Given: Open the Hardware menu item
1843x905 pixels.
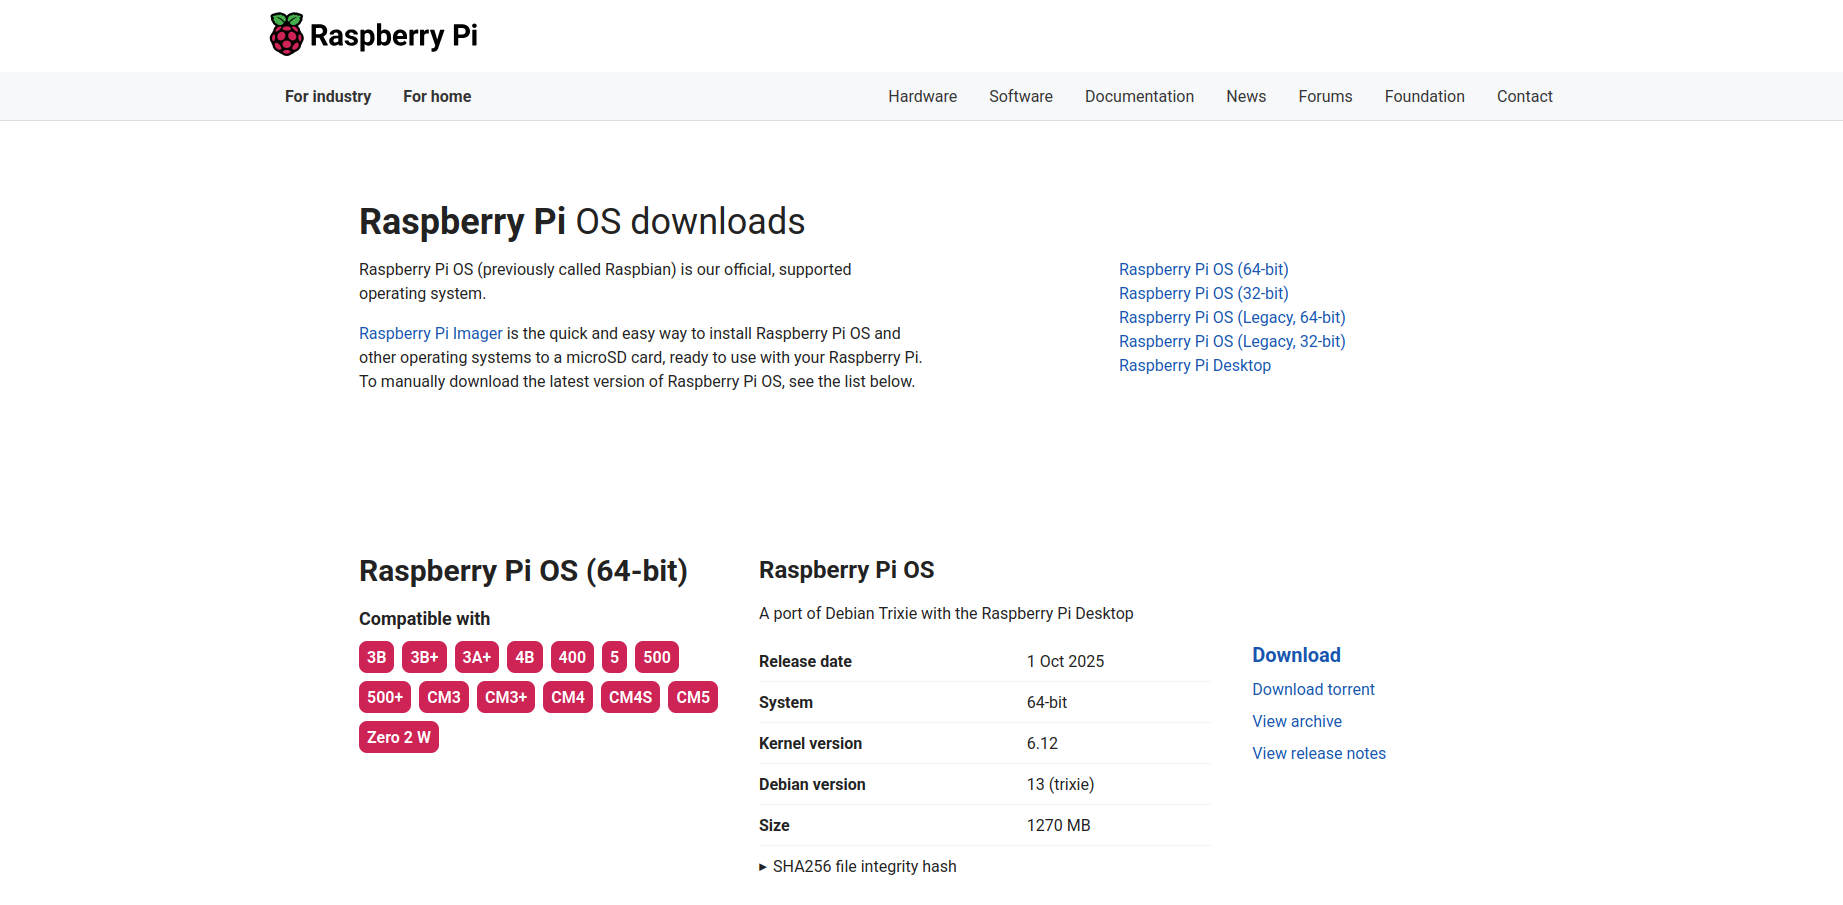Looking at the screenshot, I should coord(922,96).
